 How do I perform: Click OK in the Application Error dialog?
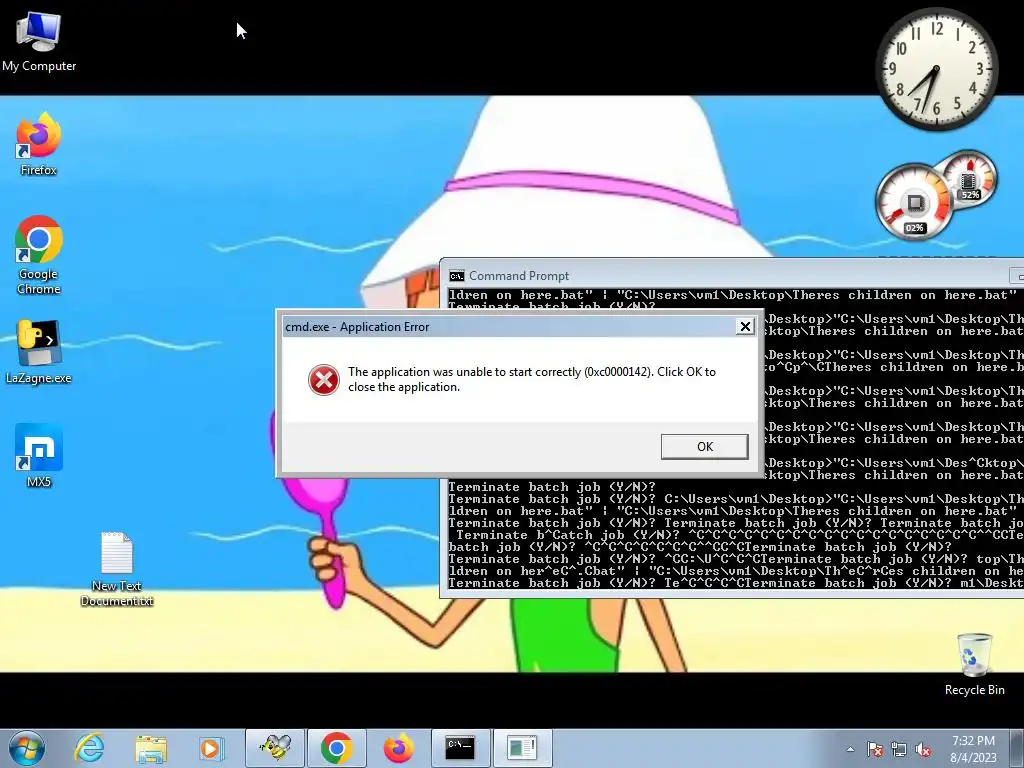click(704, 447)
